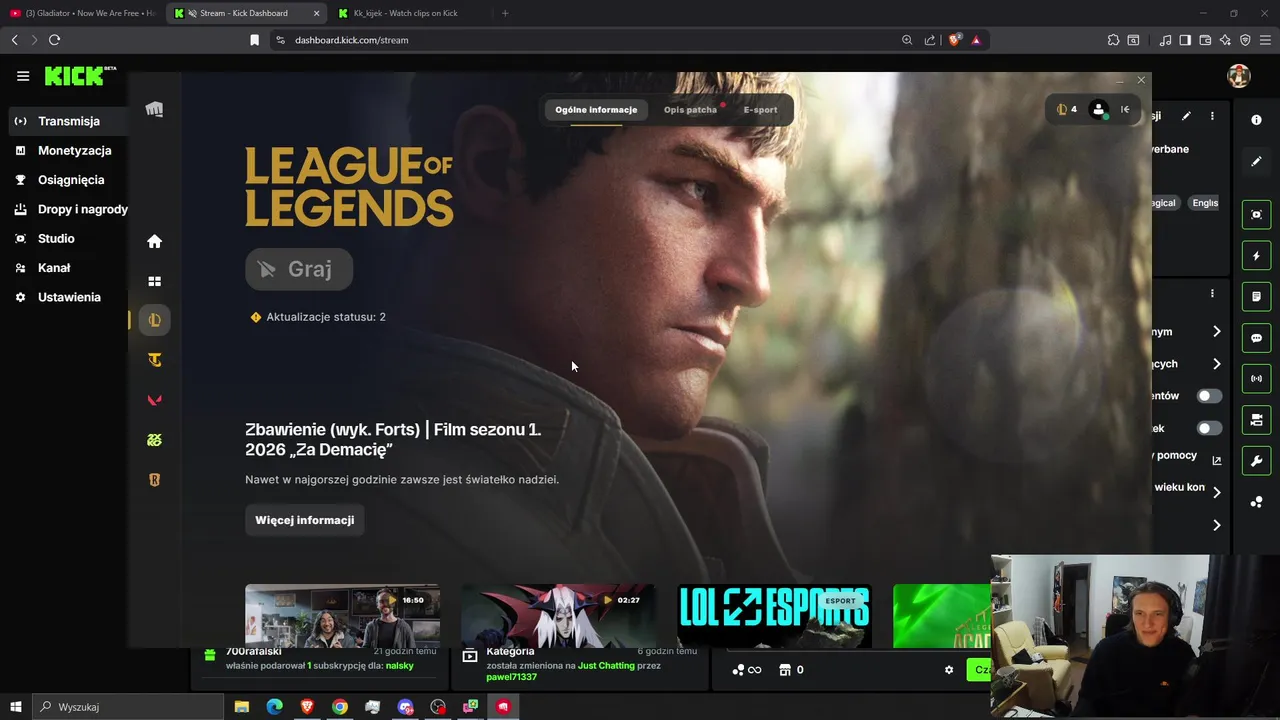Open the Riot client home icon
The height and width of the screenshot is (720, 1280).
154,241
